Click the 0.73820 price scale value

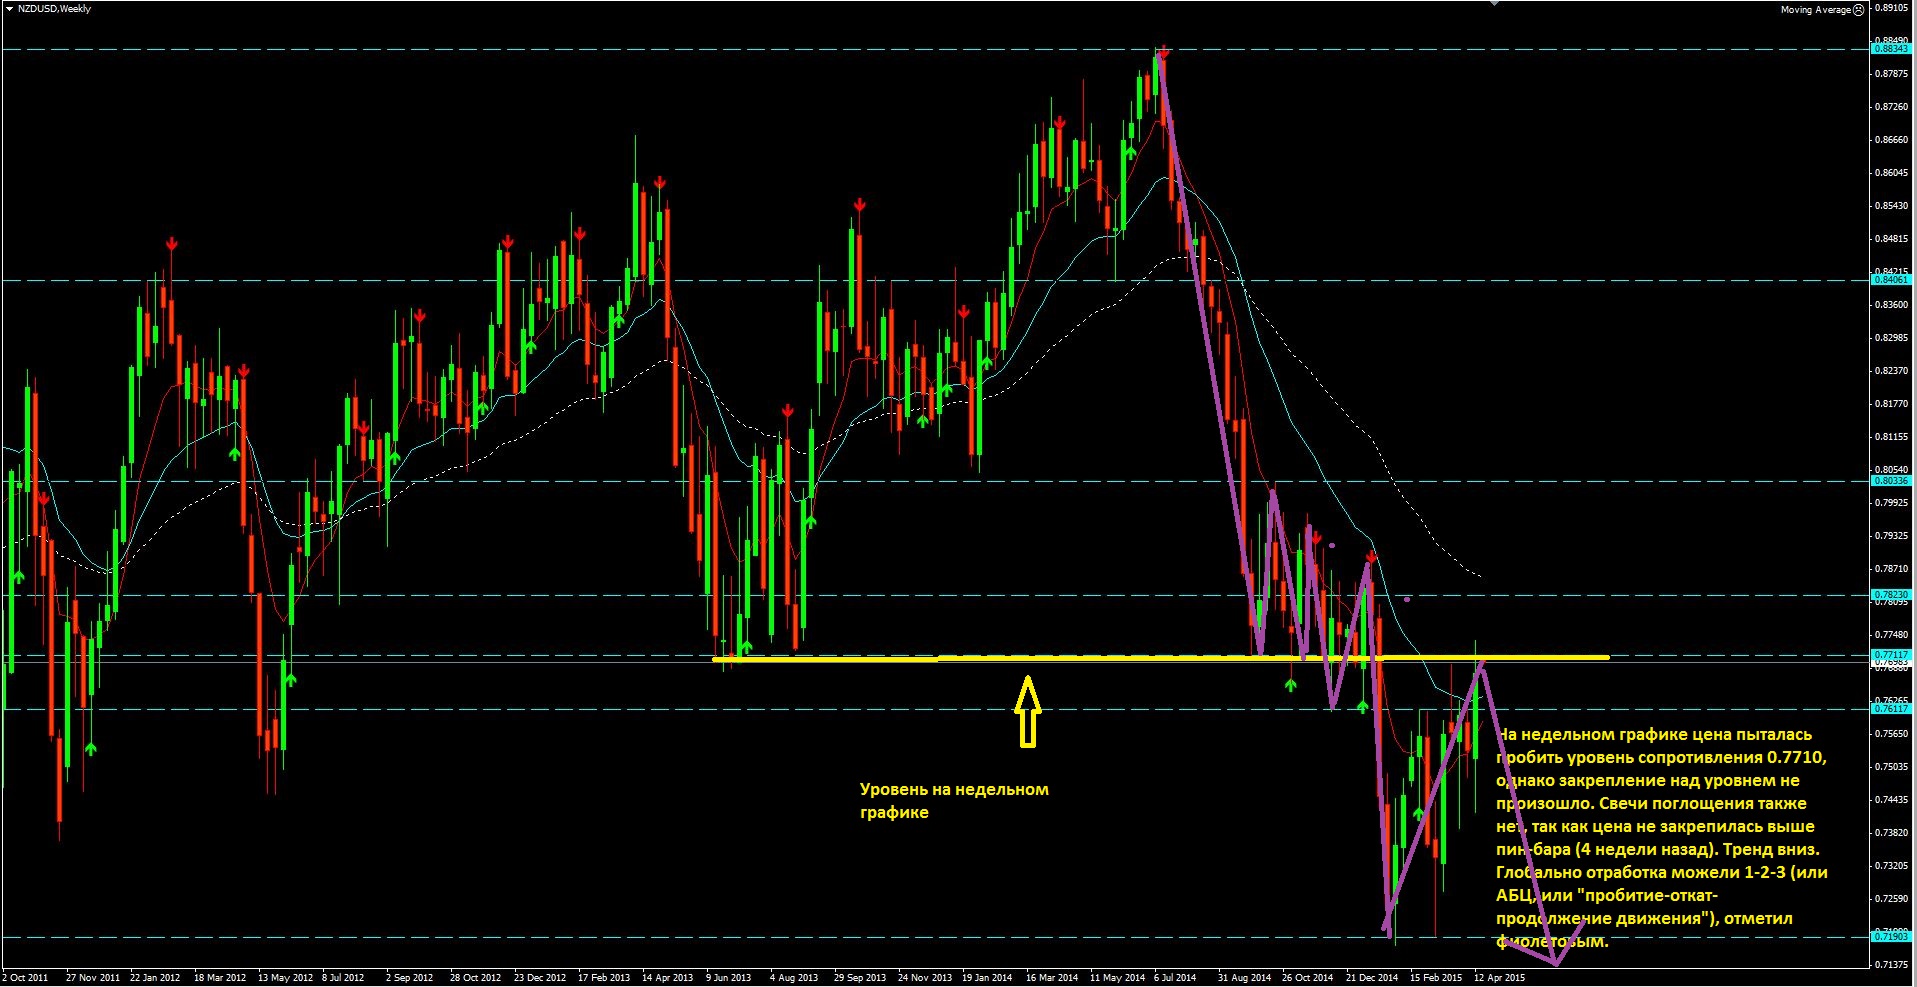tap(1891, 833)
